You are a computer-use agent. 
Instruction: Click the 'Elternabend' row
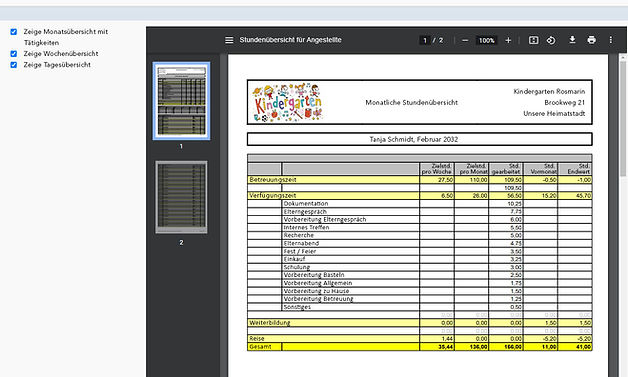[420, 243]
